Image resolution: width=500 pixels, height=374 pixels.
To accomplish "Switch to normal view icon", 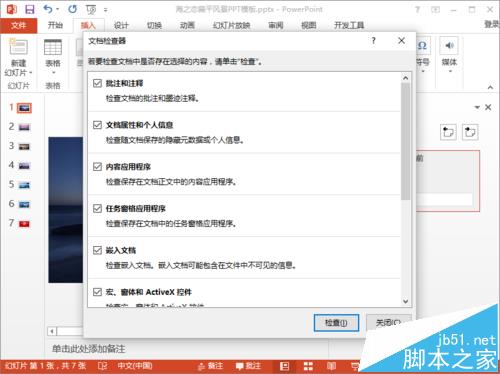I will point(284,366).
